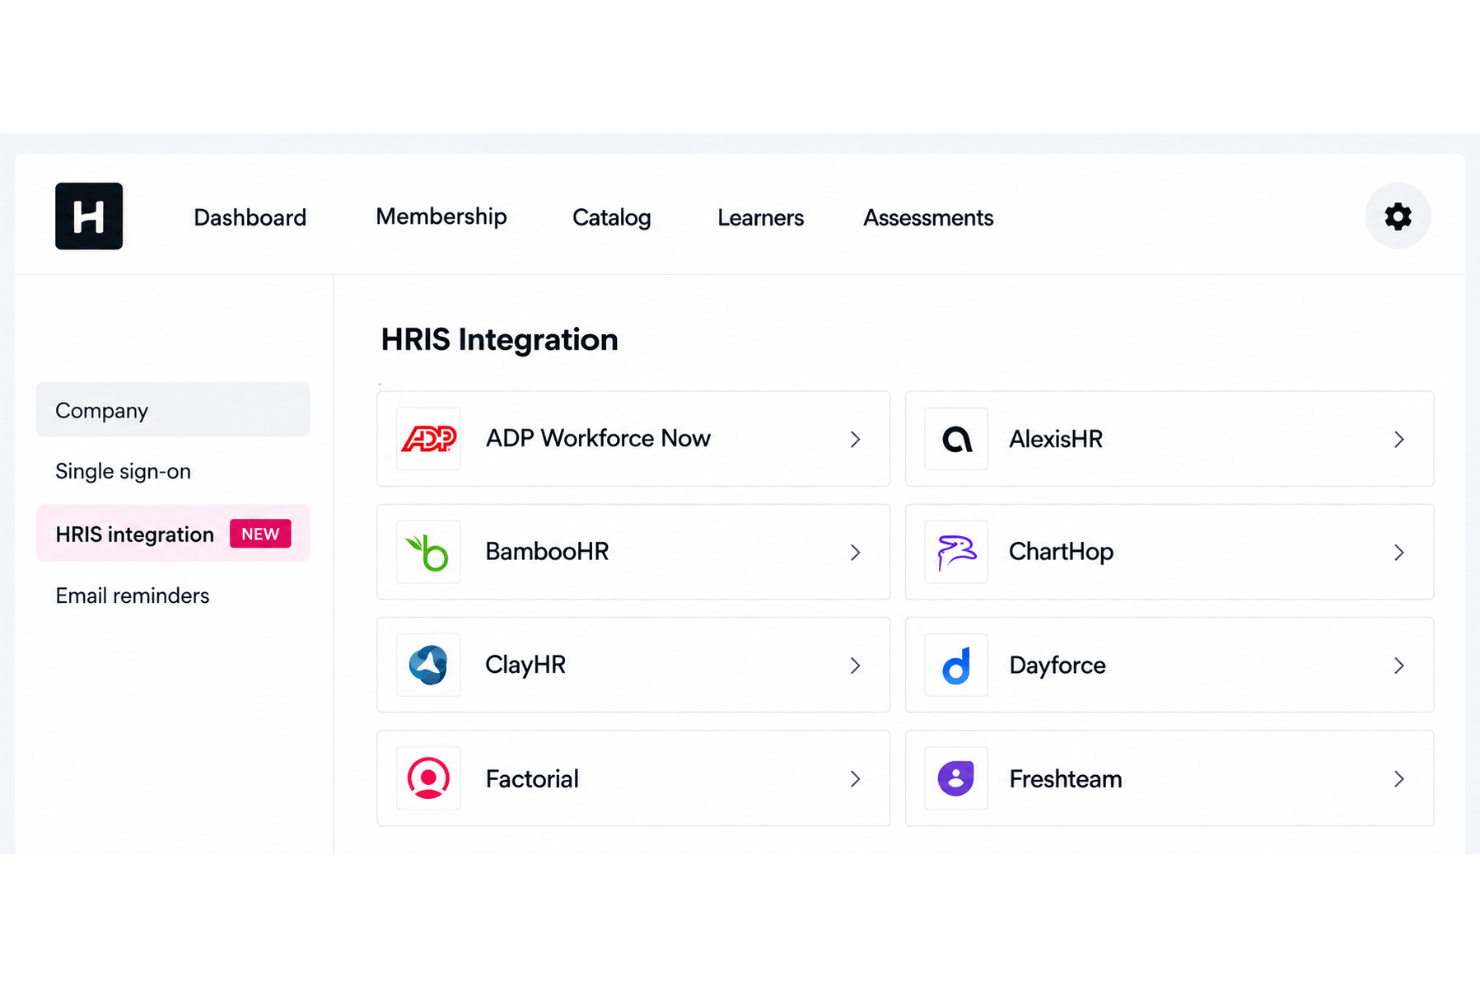Open the Learners tab

[x=760, y=218]
